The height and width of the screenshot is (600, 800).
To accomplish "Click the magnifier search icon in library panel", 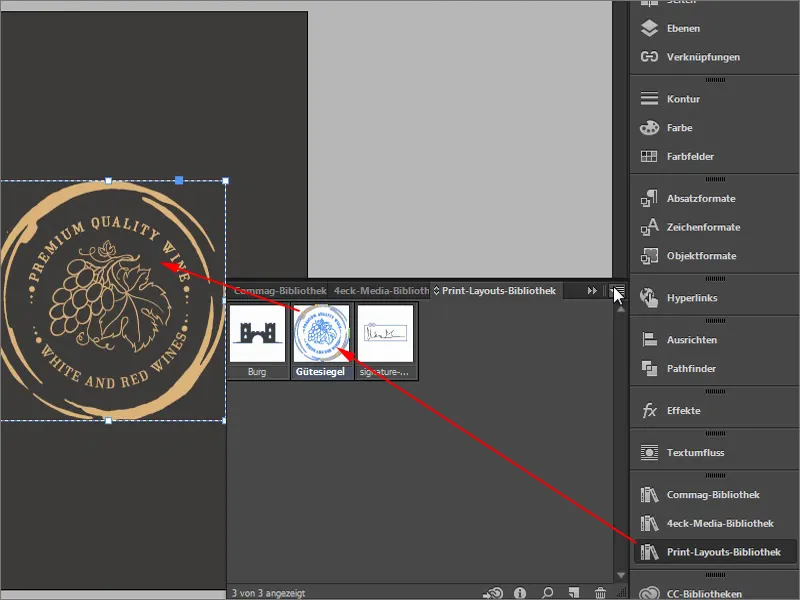I will pyautogui.click(x=547, y=593).
